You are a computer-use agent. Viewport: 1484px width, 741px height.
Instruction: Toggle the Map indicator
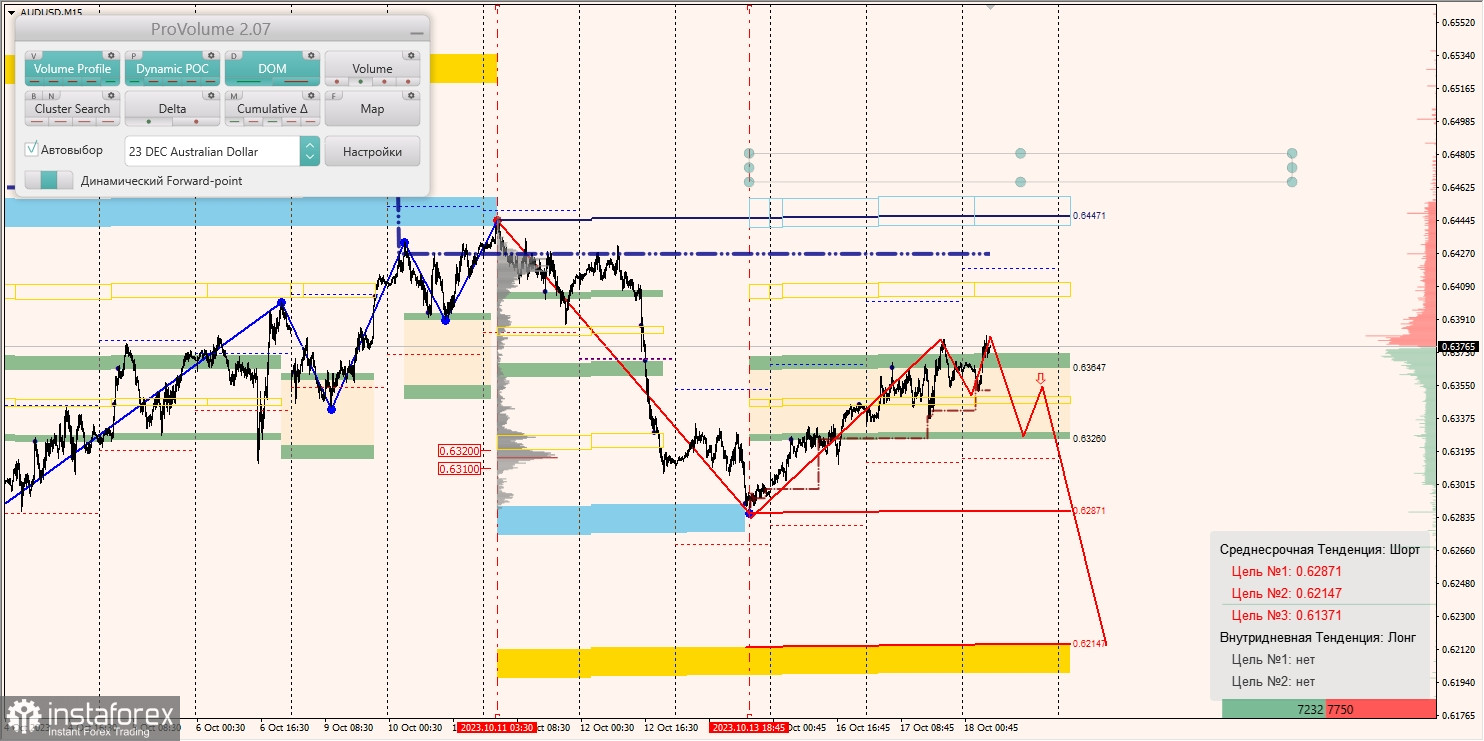372,108
